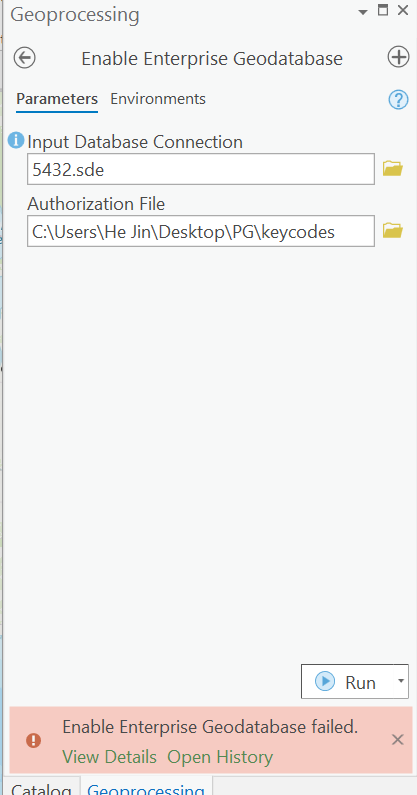417x795 pixels.
Task: Click the red error alert icon
Action: 33,741
